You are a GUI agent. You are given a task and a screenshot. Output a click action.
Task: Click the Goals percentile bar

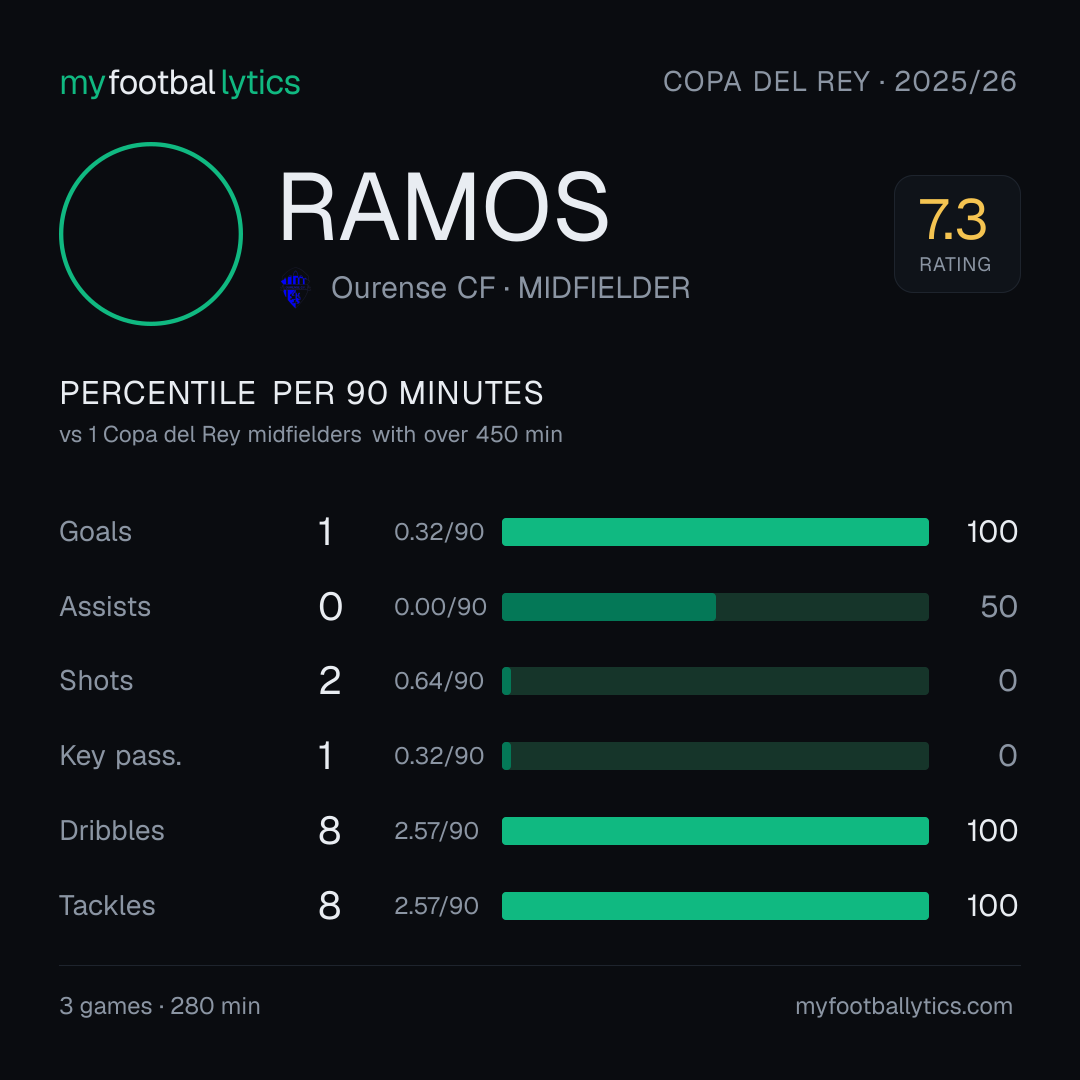coord(715,532)
